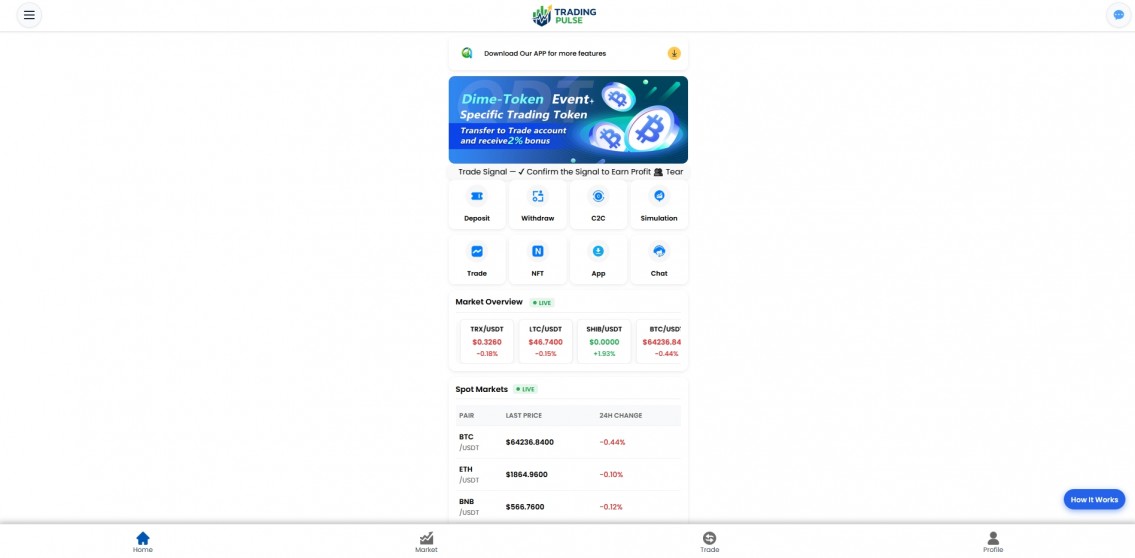
Task: Open the Chat shortcut tile
Action: point(659,260)
